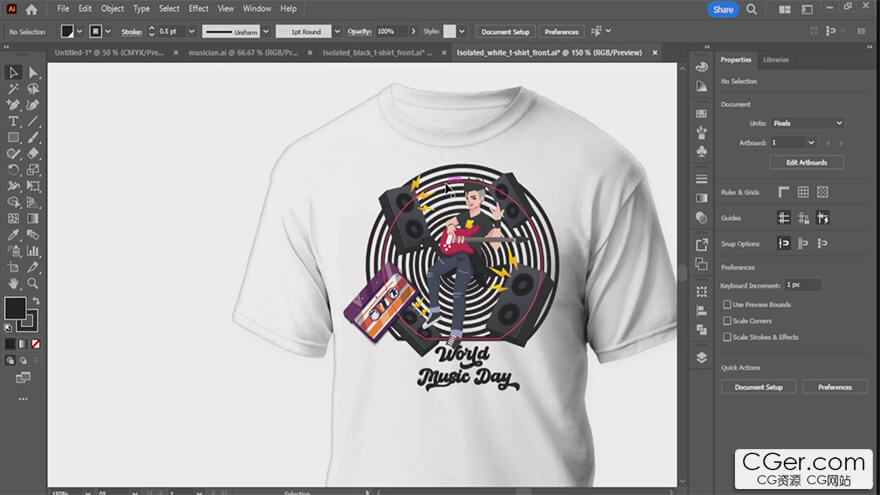Pick the Rectangle tool
Image resolution: width=880 pixels, height=495 pixels.
click(x=13, y=137)
